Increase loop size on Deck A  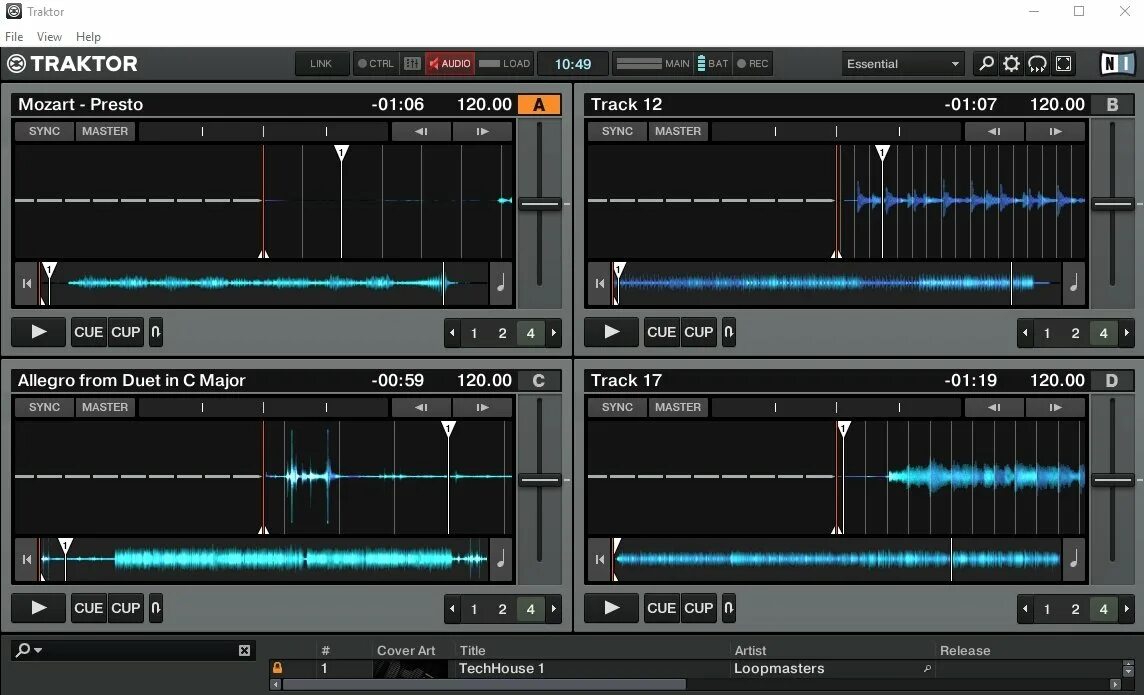click(x=554, y=333)
